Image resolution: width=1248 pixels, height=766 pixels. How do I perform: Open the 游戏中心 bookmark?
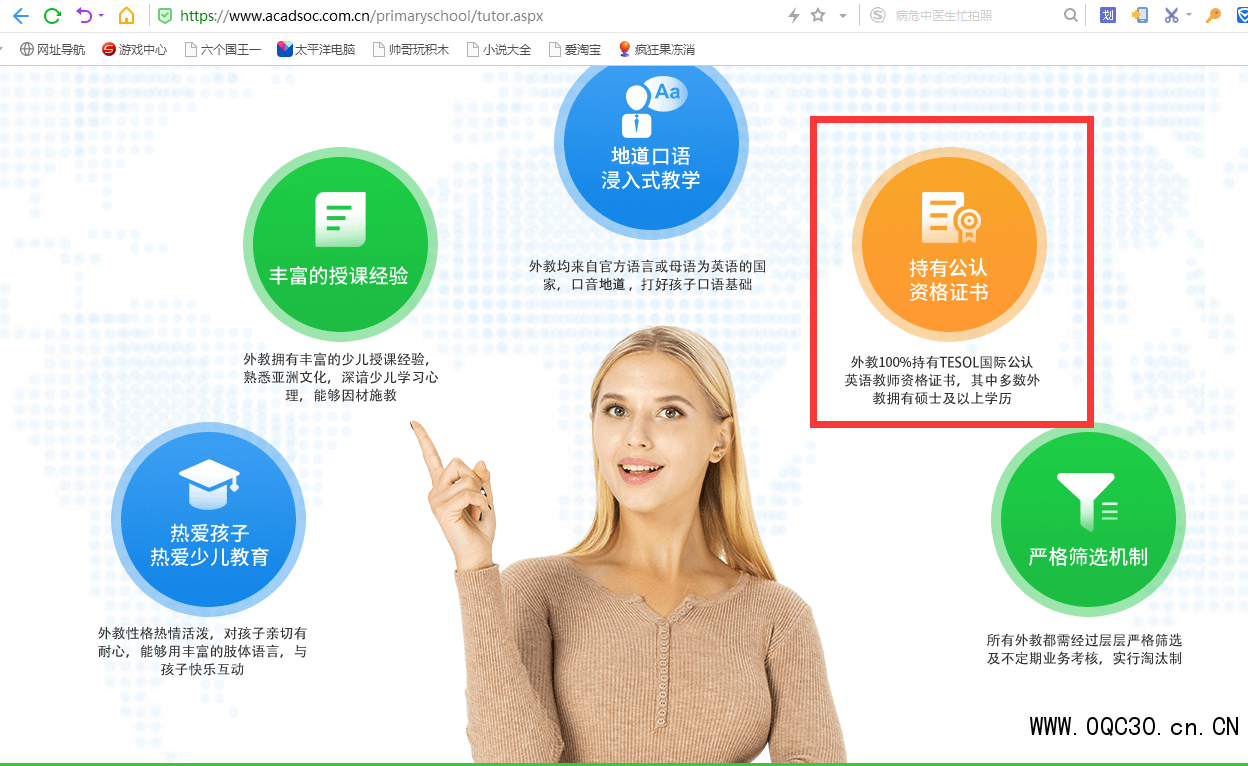(135, 49)
